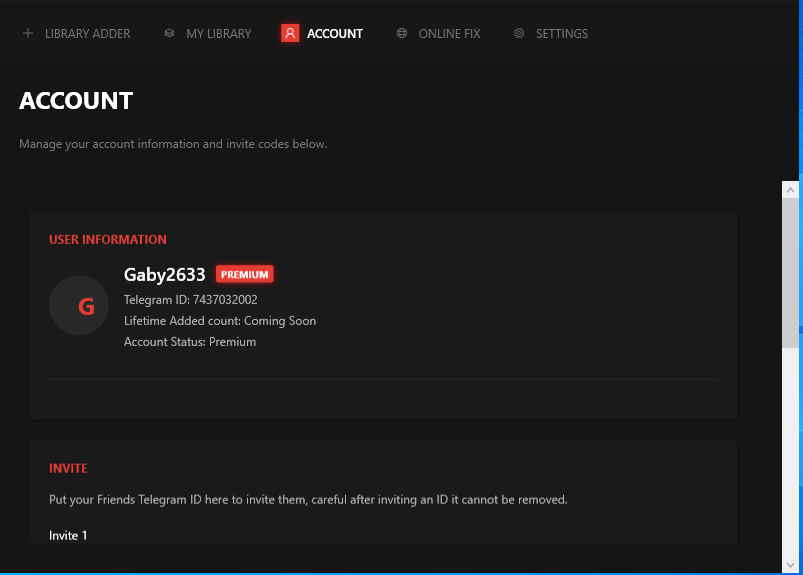
Task: Select the Account tab label
Action: tap(334, 34)
